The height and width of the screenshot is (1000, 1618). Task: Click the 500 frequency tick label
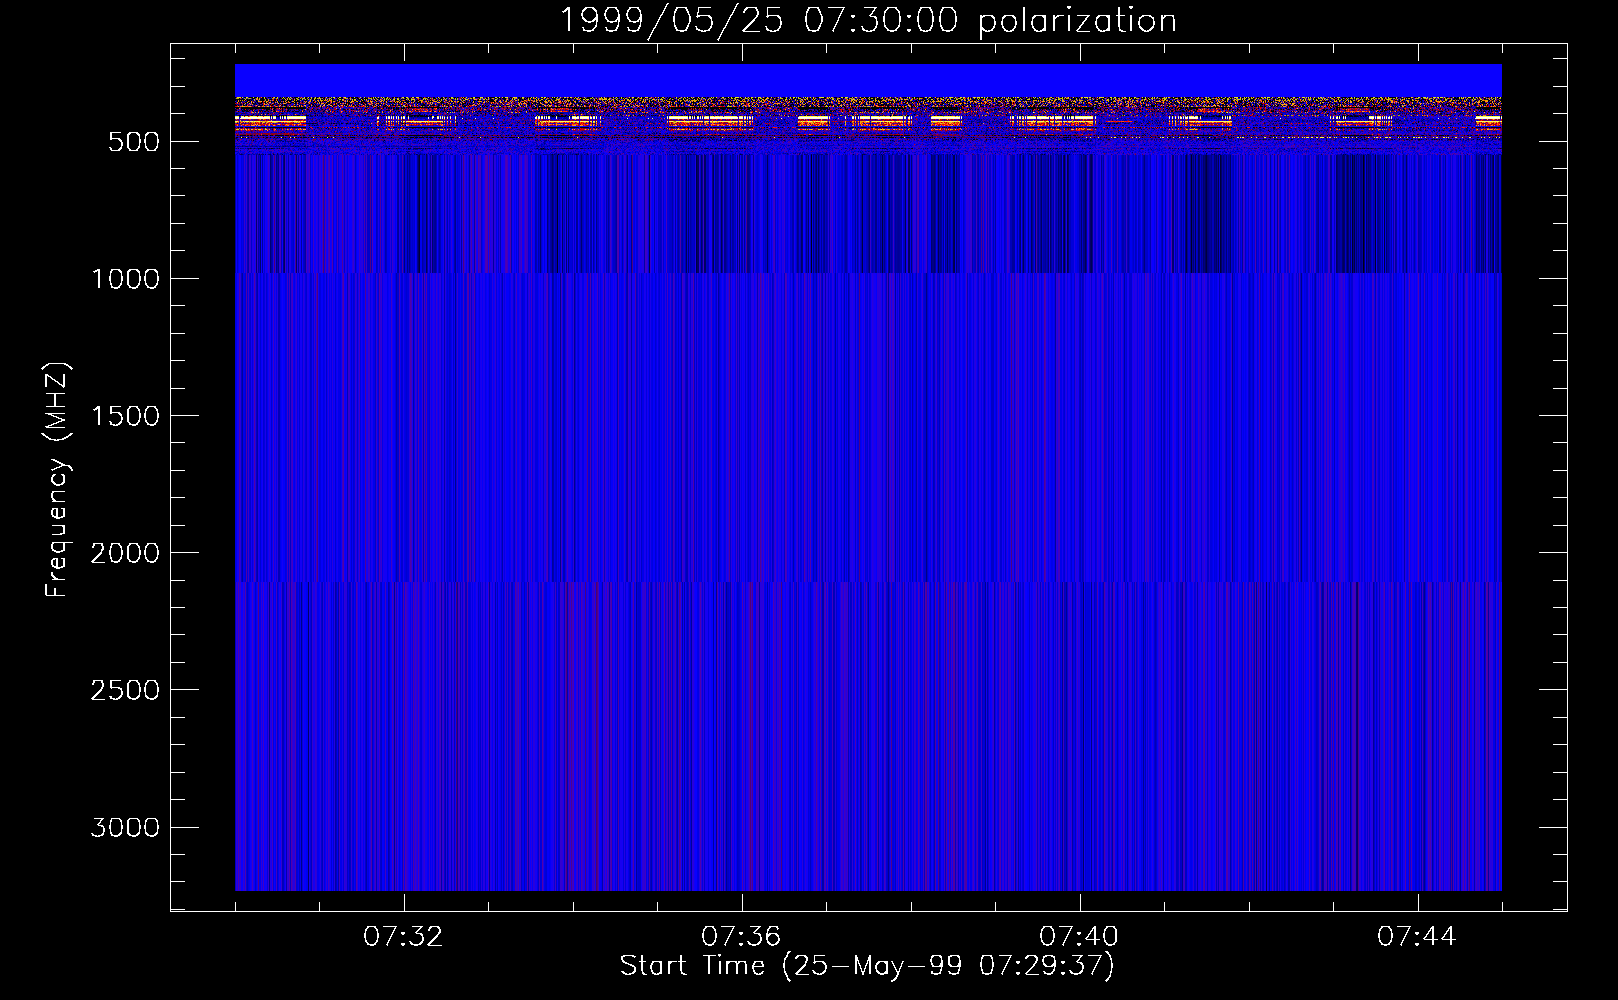[x=134, y=142]
